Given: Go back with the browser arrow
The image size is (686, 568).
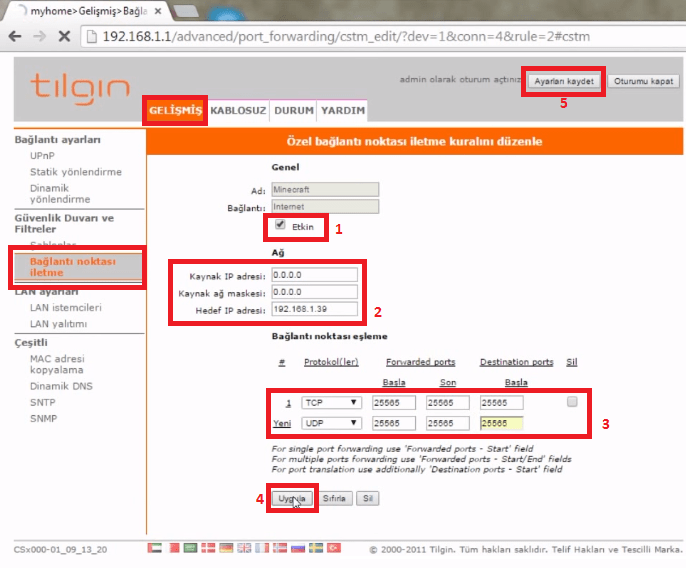Looking at the screenshot, I should 15,36.
